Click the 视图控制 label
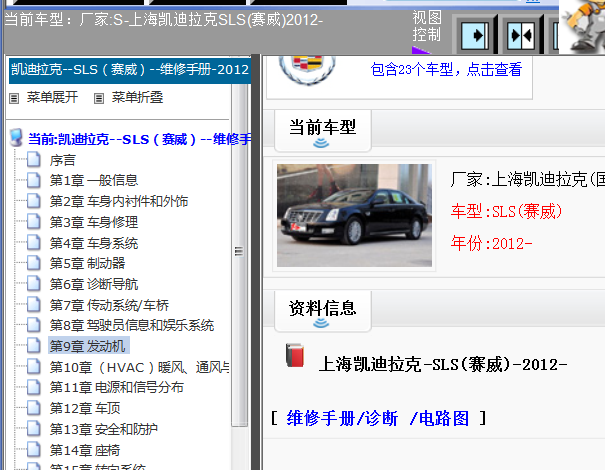This screenshot has width=605, height=470. coord(426,26)
